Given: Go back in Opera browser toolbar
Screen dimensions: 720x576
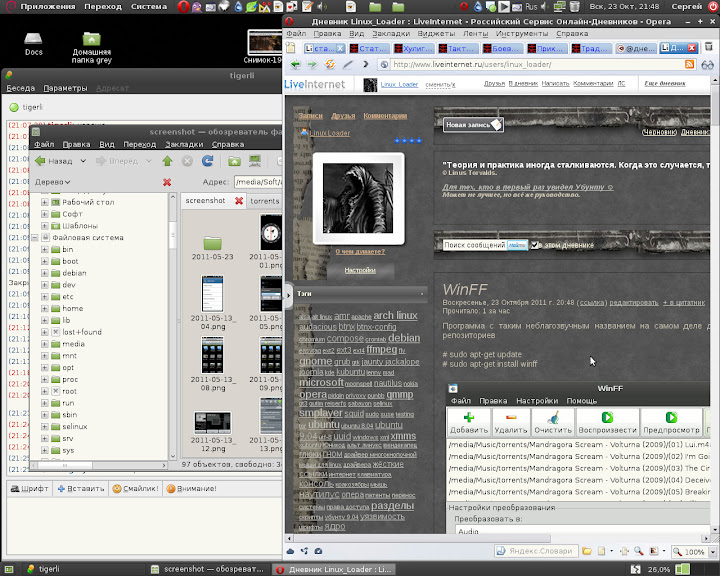Looking at the screenshot, I should tap(295, 65).
